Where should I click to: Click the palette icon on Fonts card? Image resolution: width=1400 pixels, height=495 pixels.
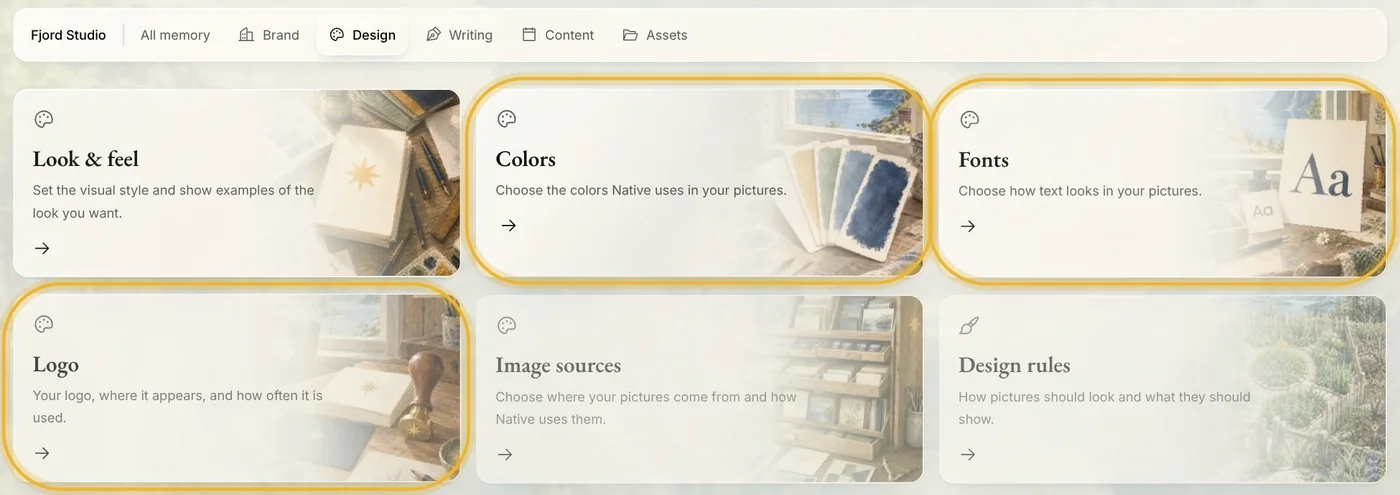969,120
